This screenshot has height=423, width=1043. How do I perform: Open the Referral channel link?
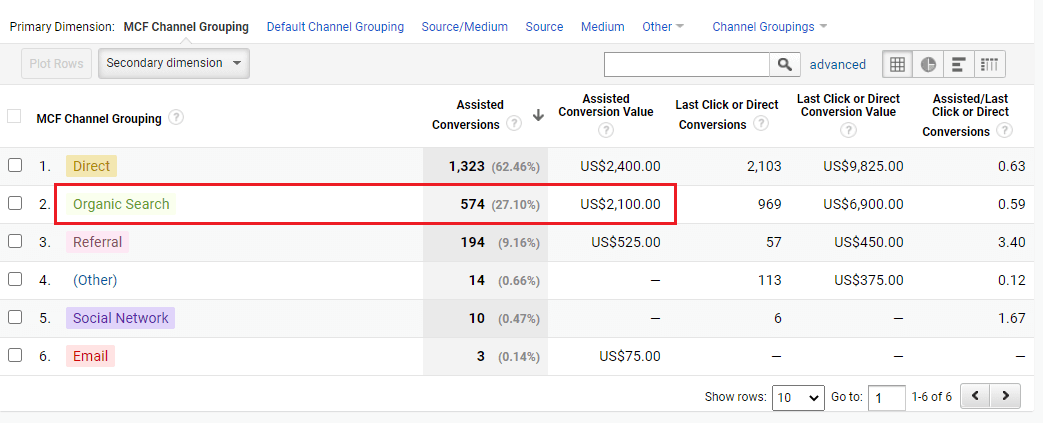pyautogui.click(x=97, y=242)
